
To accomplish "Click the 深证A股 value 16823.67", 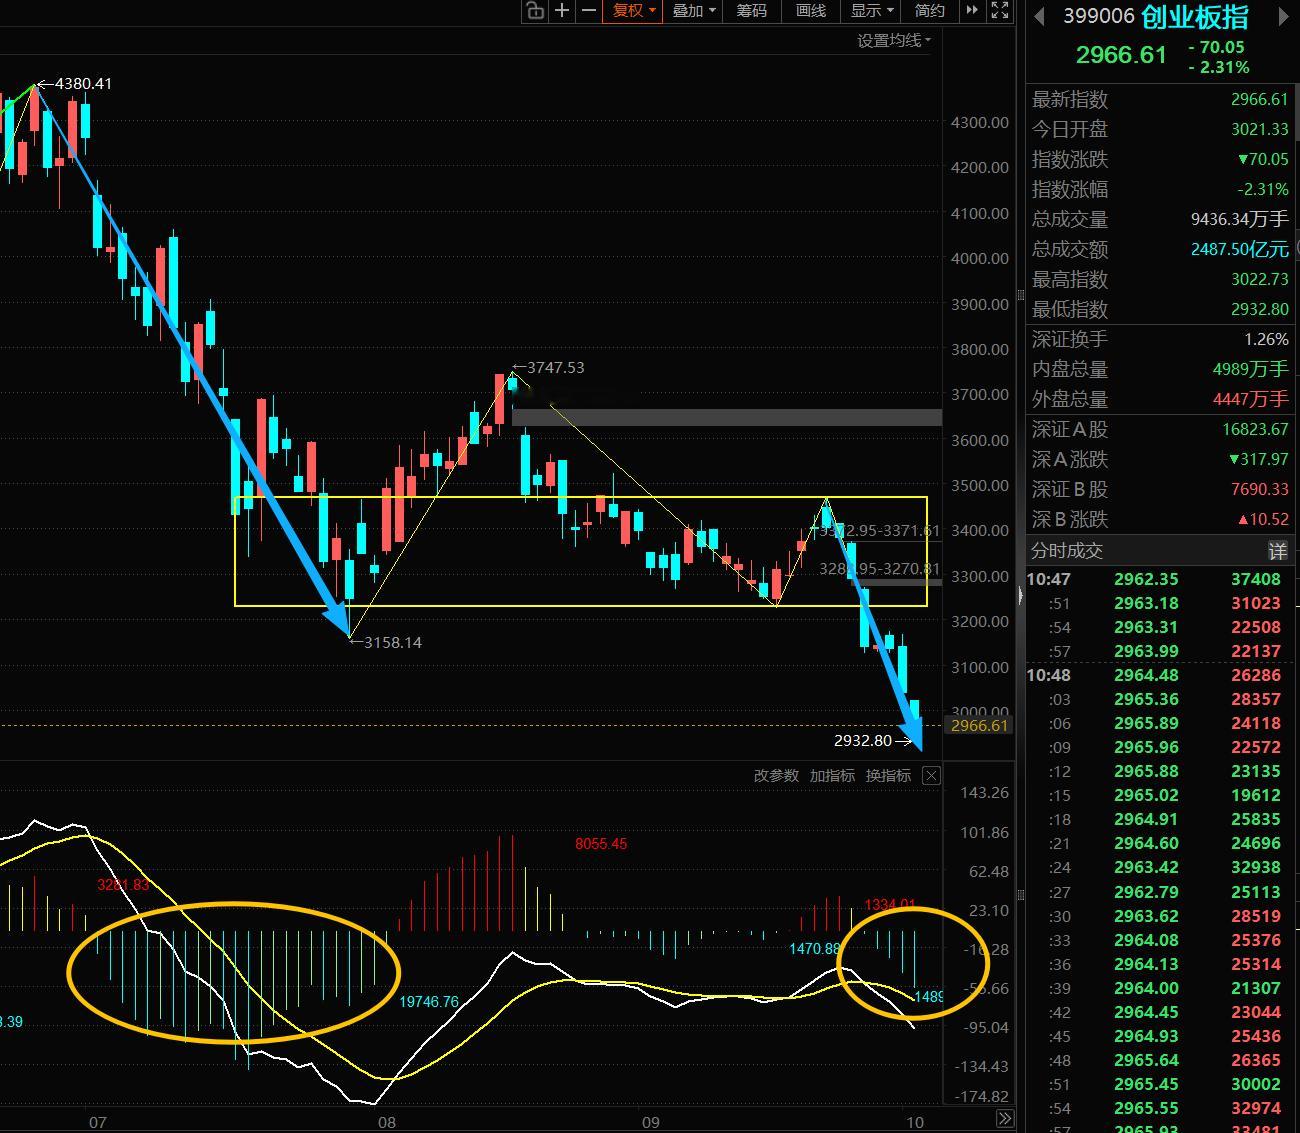I will pos(1255,430).
